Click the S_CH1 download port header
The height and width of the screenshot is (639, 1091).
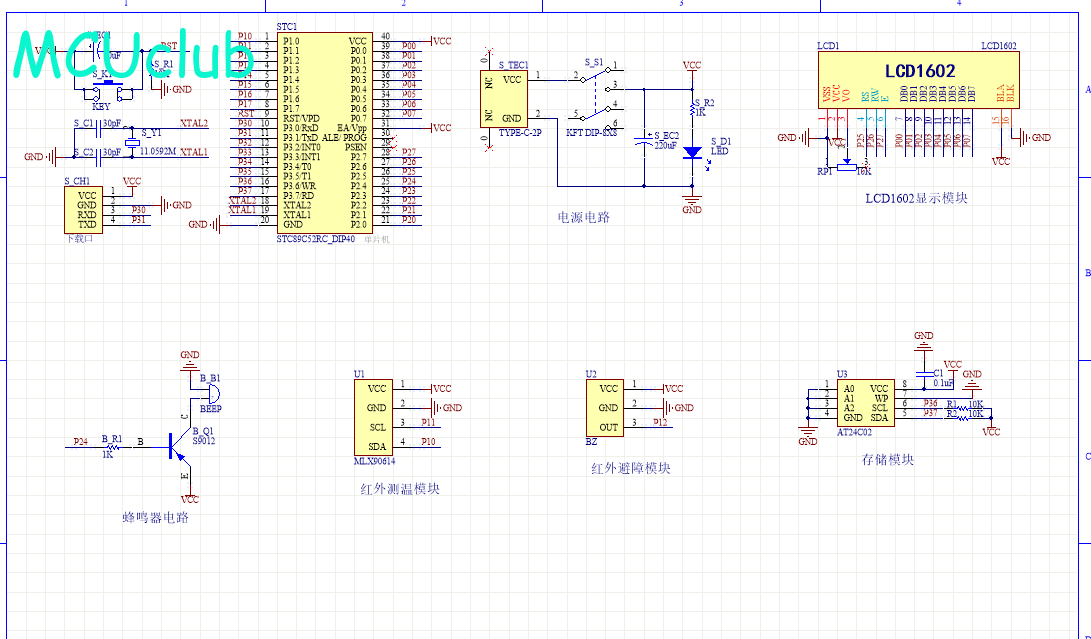(87, 210)
